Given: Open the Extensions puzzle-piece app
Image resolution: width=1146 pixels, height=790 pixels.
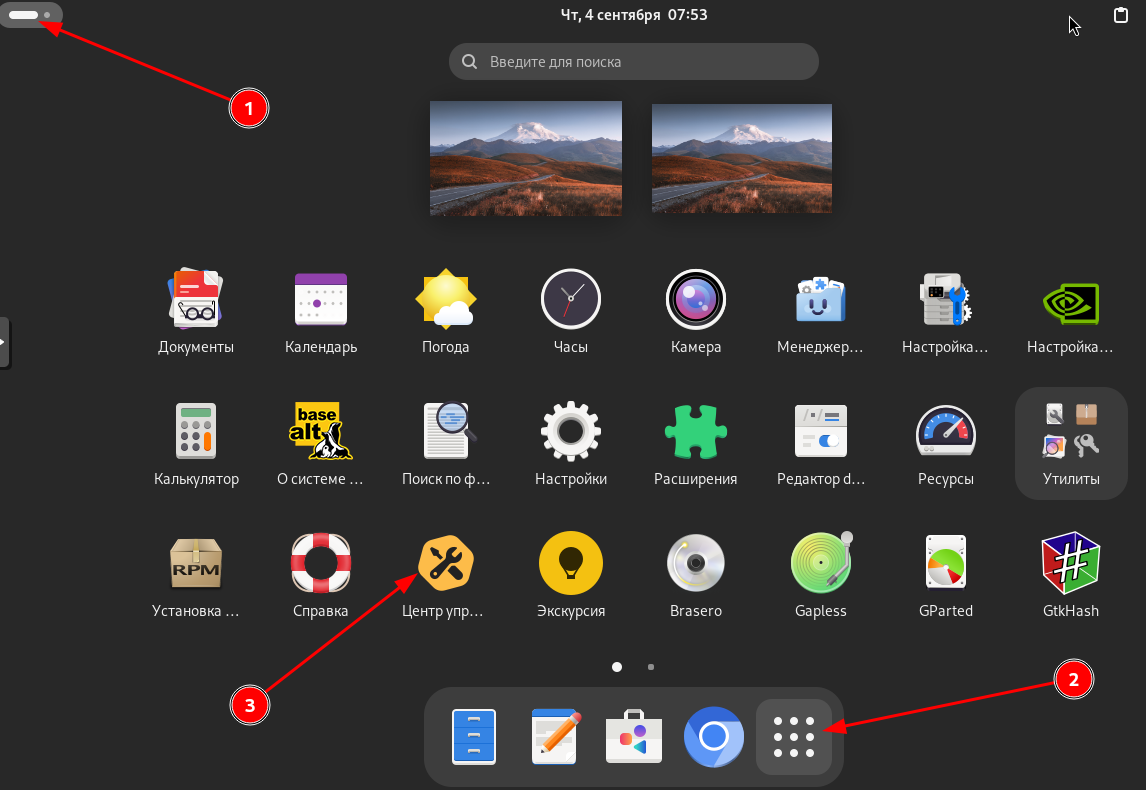Looking at the screenshot, I should click(x=695, y=431).
